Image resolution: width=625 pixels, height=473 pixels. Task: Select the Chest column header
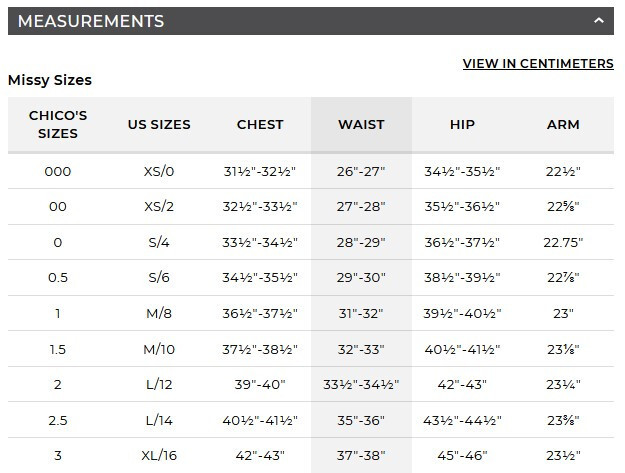260,125
